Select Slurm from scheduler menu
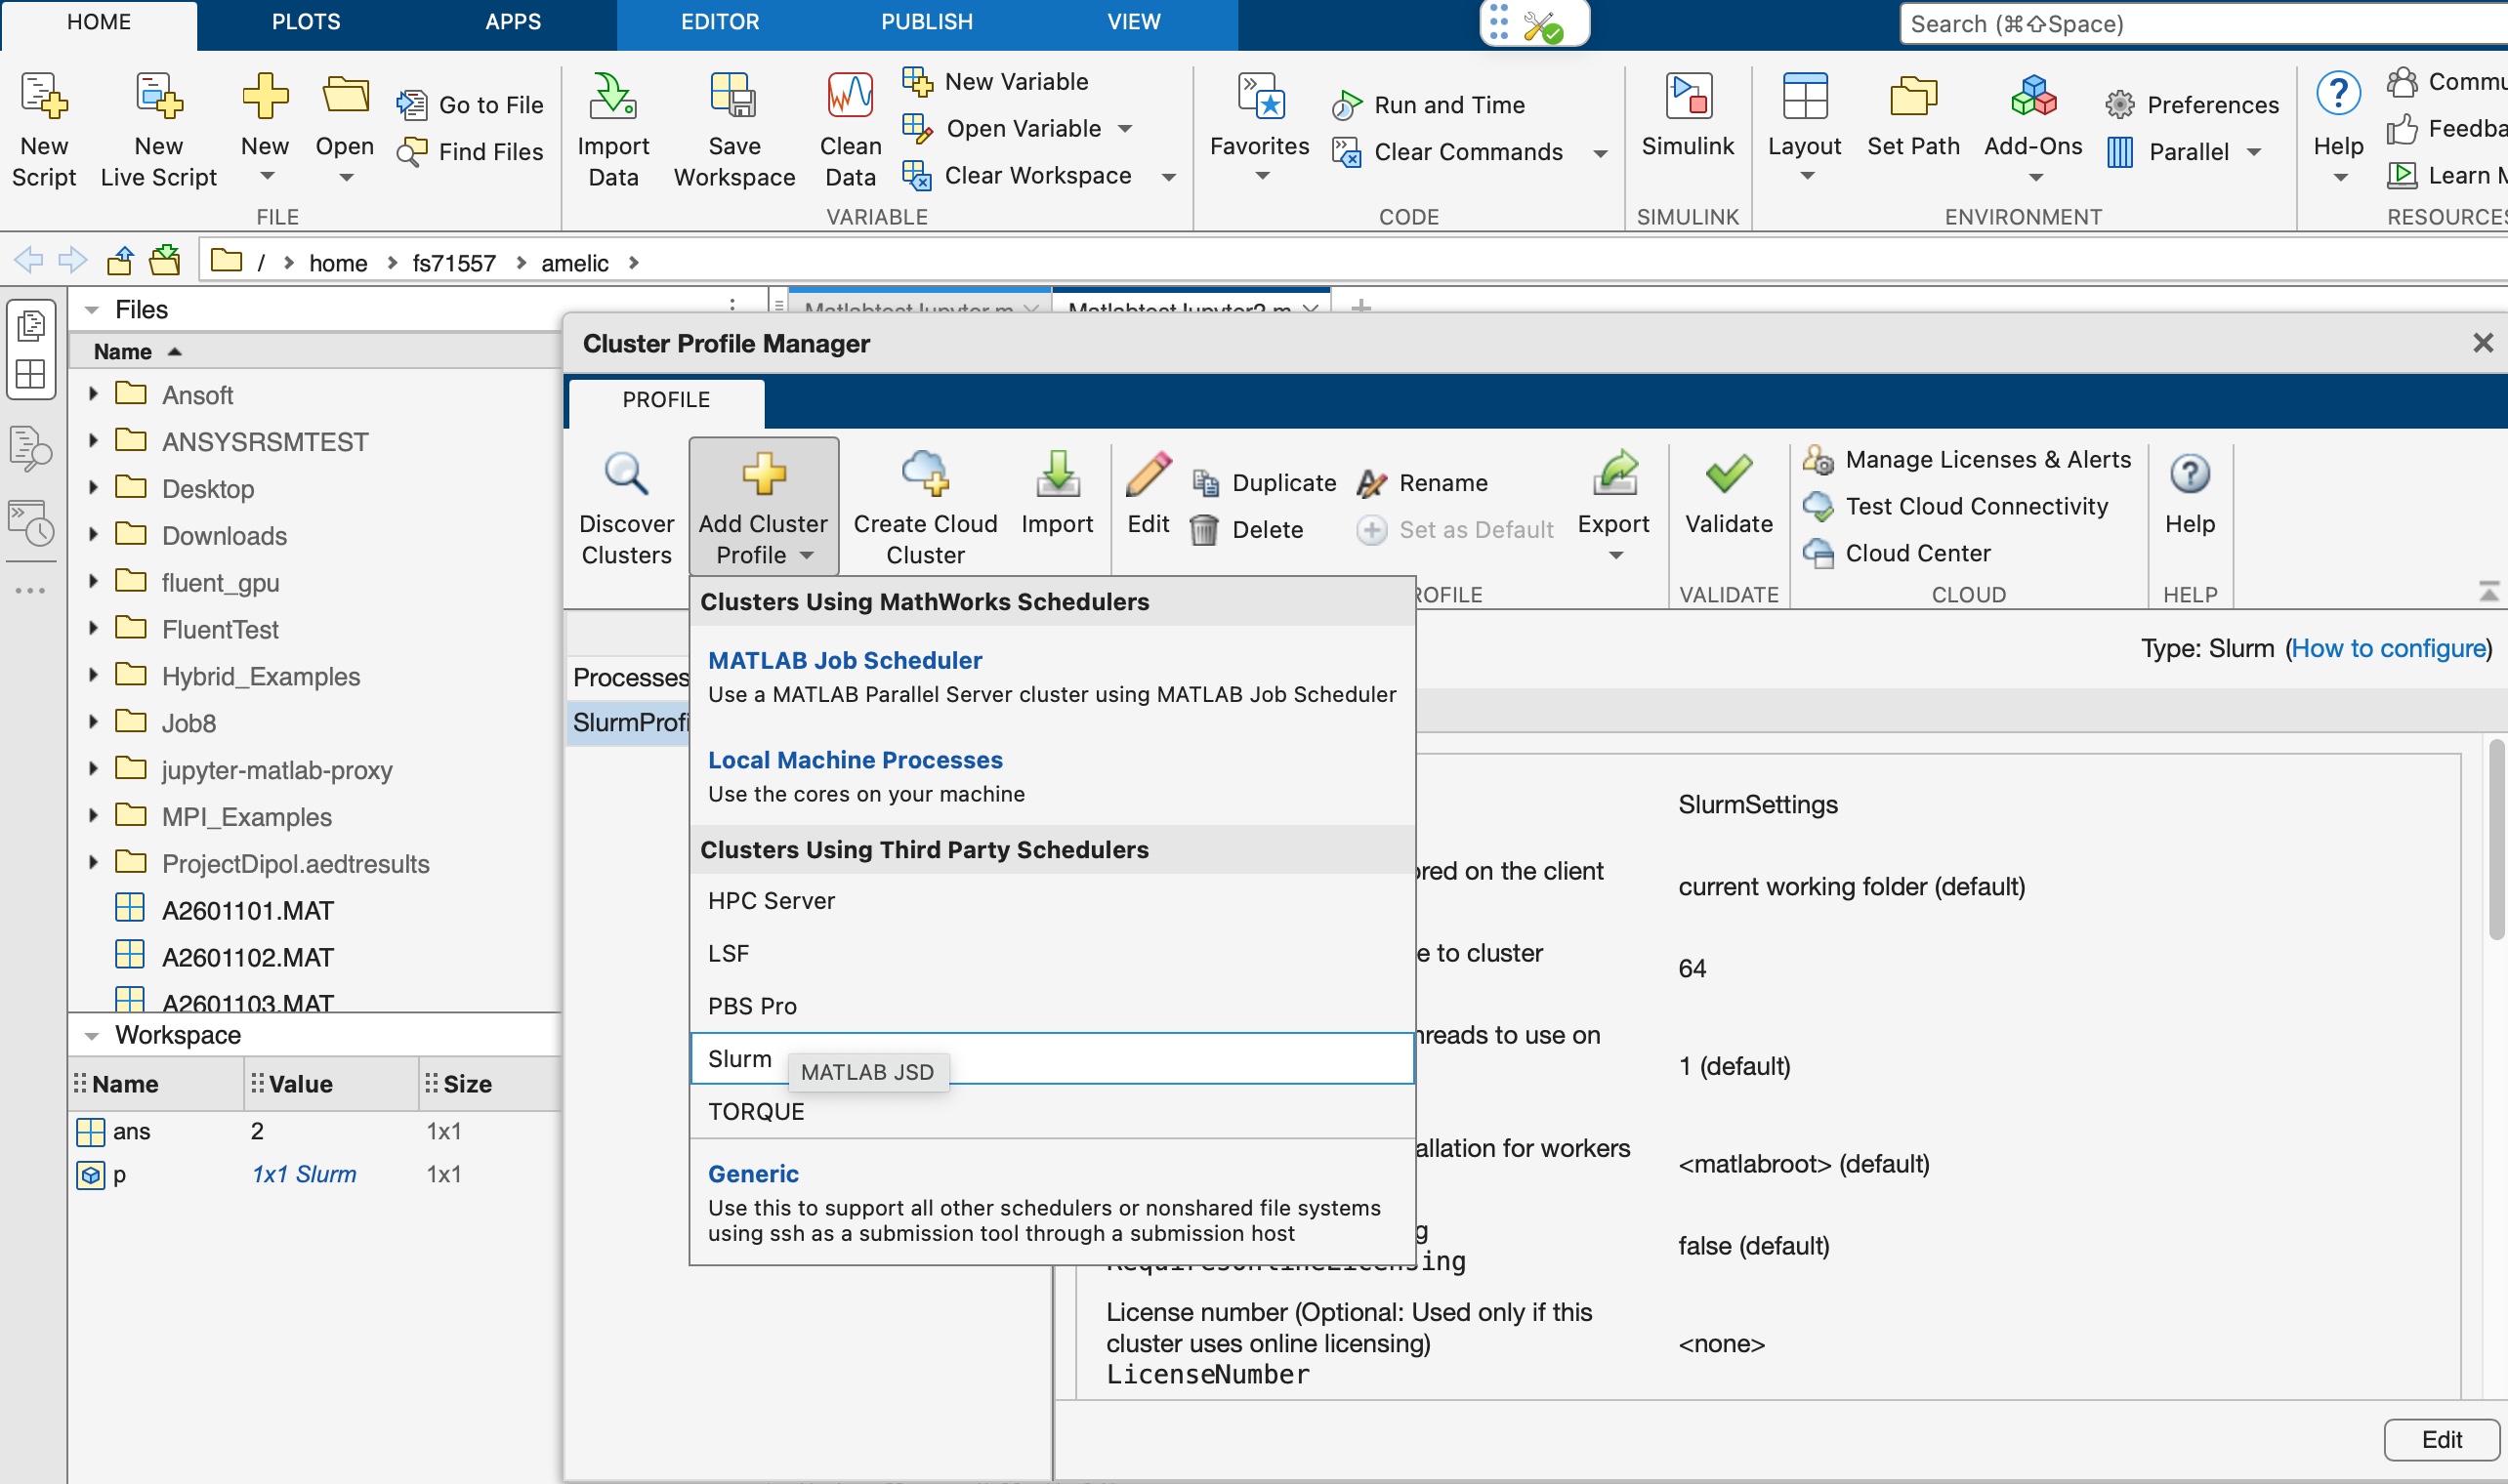Screen dimensions: 2508x1484 [x=1052, y=1059]
